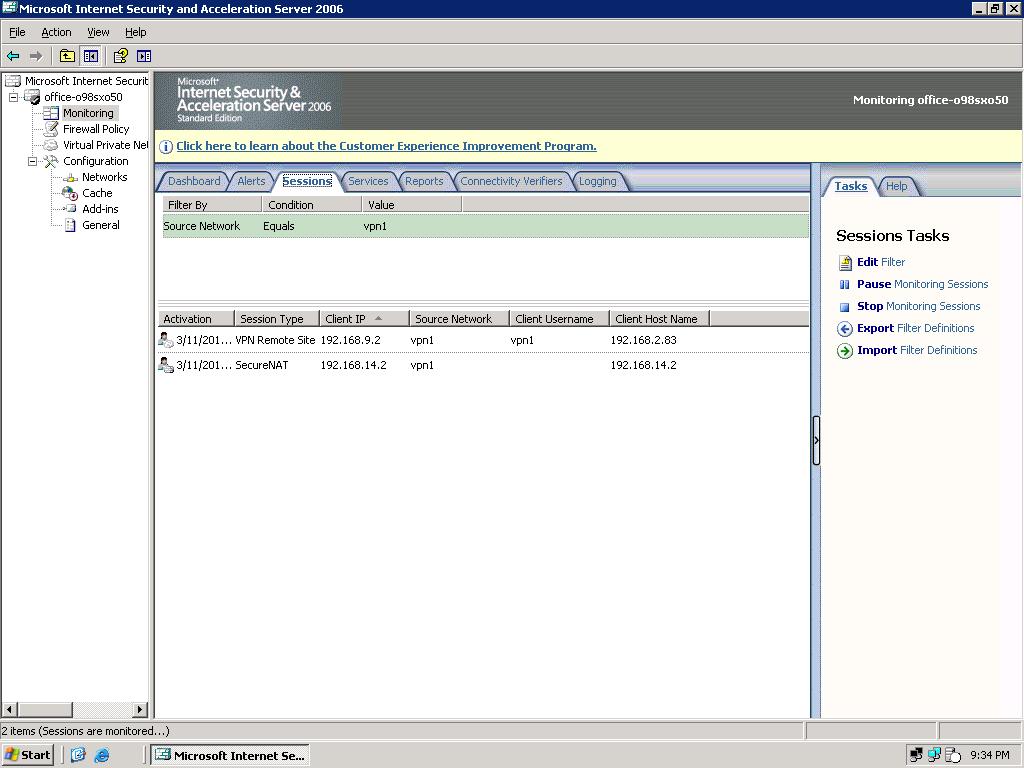Click the office-o98sxo50 server icon
The width and height of the screenshot is (1024, 768).
point(32,97)
